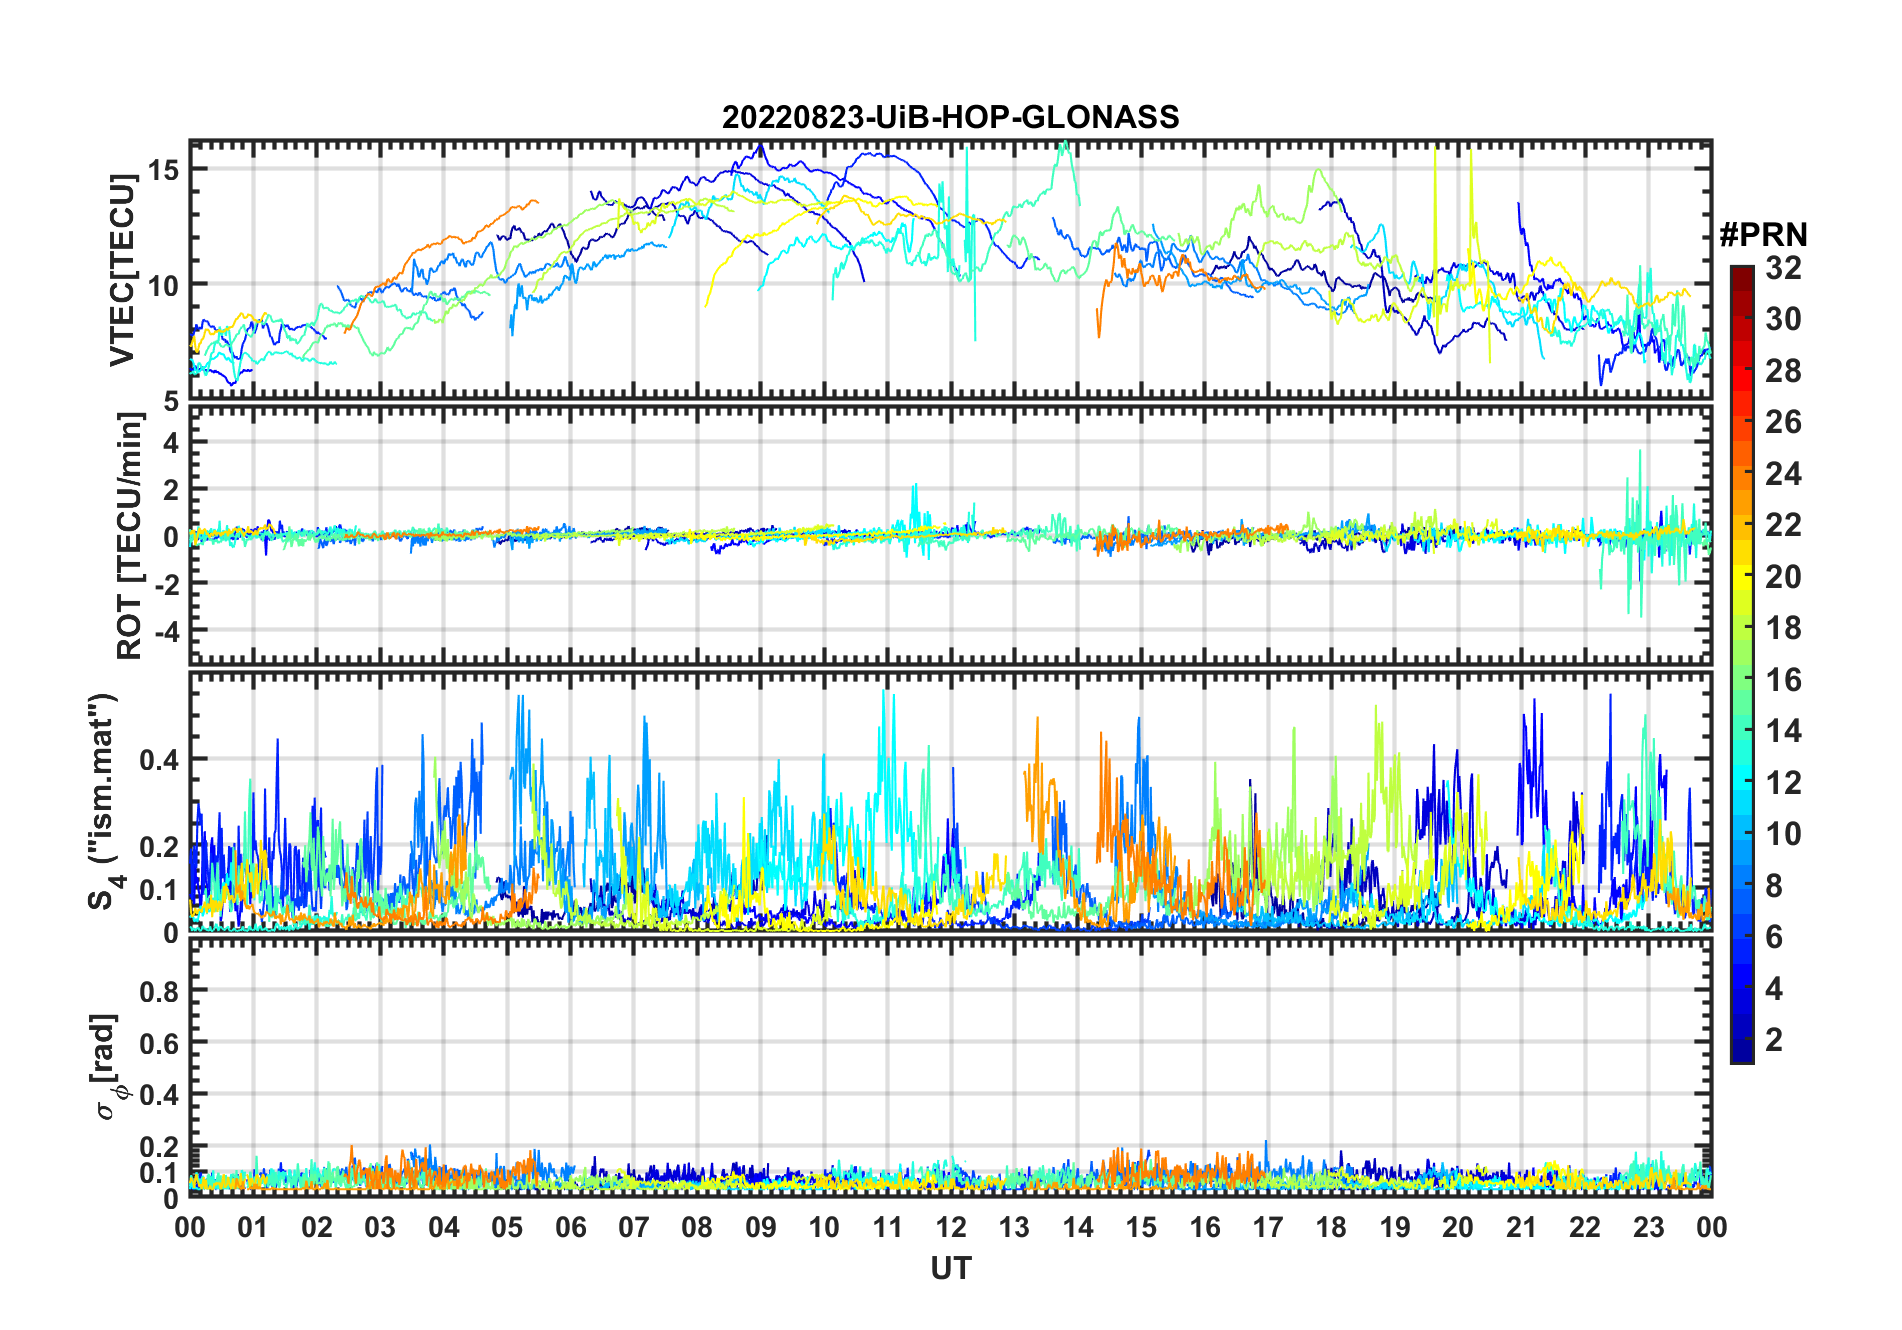1902x1330 pixels.
Task: Click the 0.4 tick on the S4 axis
Action: coord(159,759)
